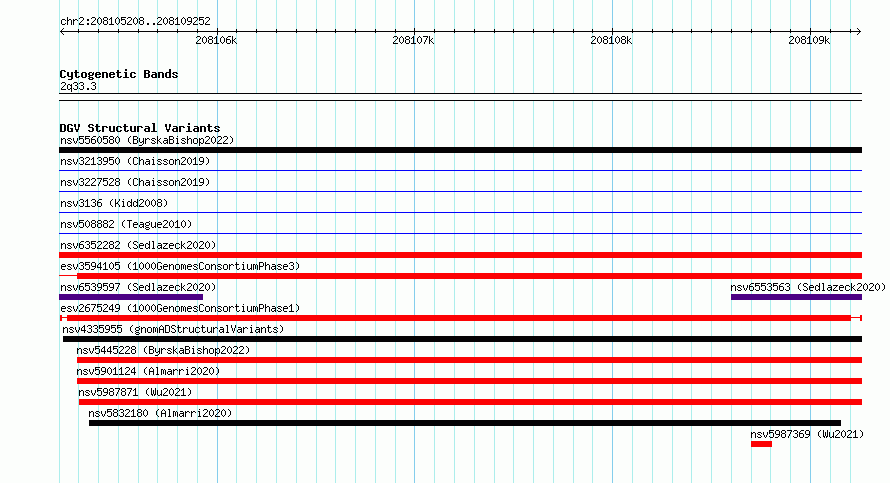Click the DGV Structural Variants track title
Image resolution: width=890 pixels, height=483 pixels.
140,128
